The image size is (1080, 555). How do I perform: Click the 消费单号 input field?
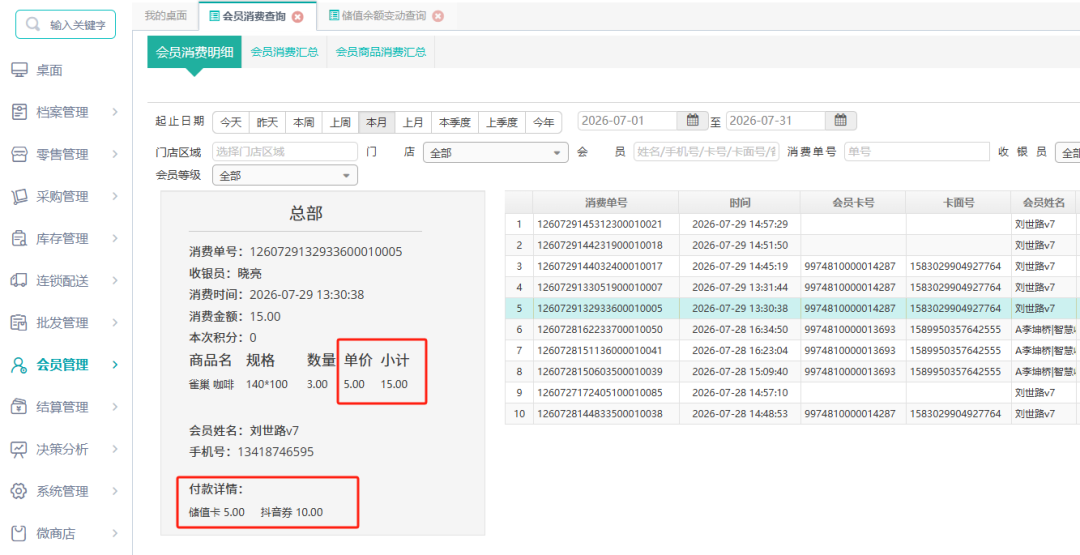click(x=917, y=152)
